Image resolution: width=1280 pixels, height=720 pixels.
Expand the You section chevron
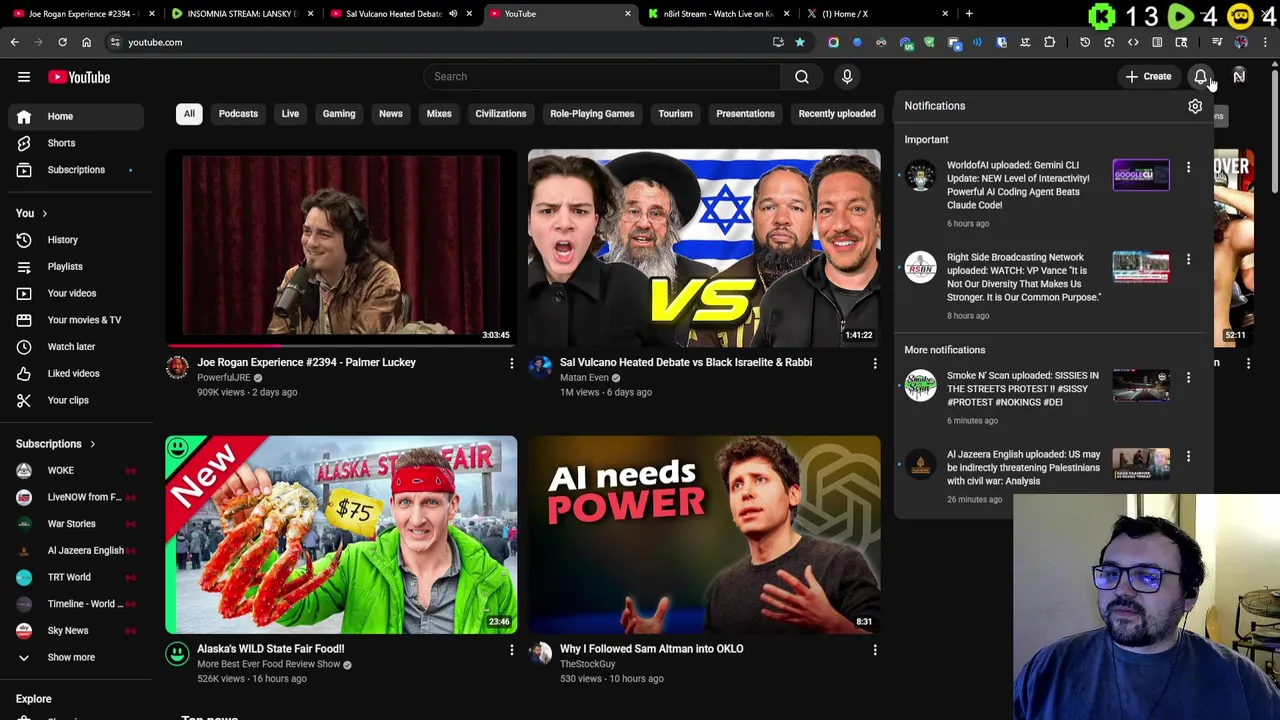tap(44, 213)
